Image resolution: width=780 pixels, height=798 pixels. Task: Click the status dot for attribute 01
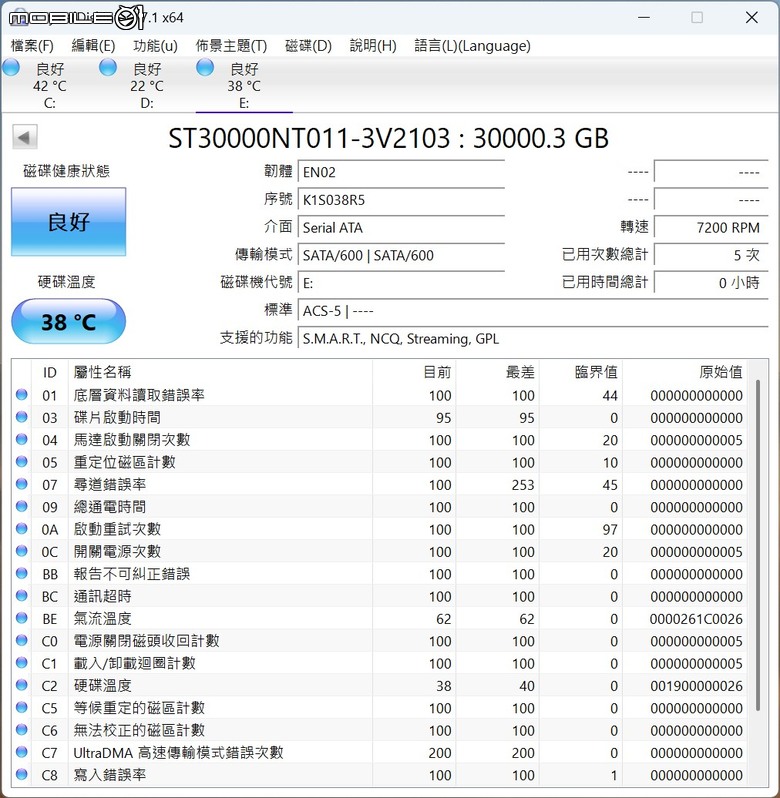coord(21,394)
